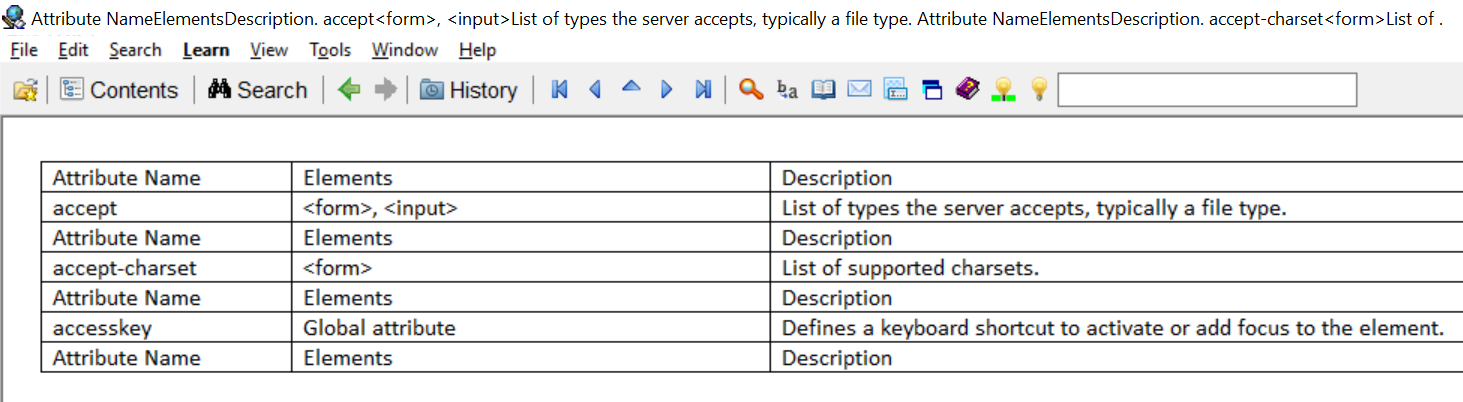1463x402 pixels.
Task: Click the 'b a' replace text icon
Action: coord(787,90)
